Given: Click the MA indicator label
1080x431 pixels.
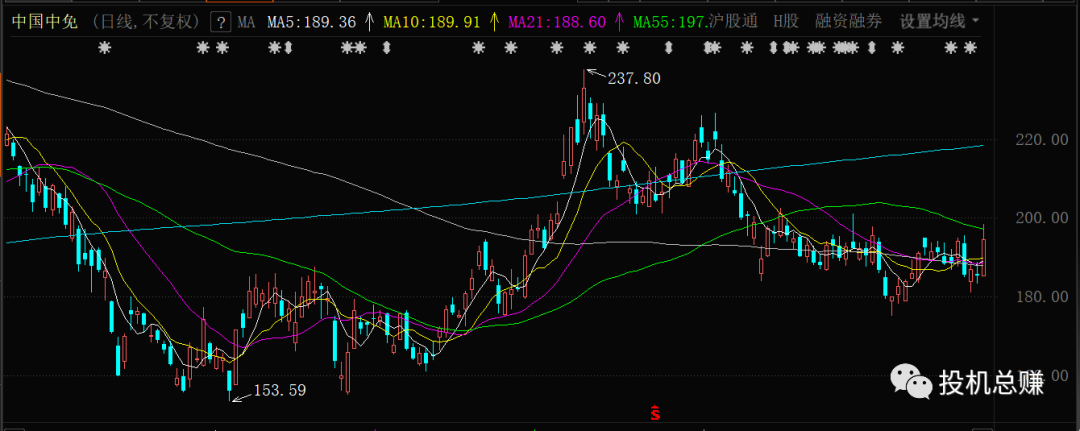Looking at the screenshot, I should click(x=247, y=20).
